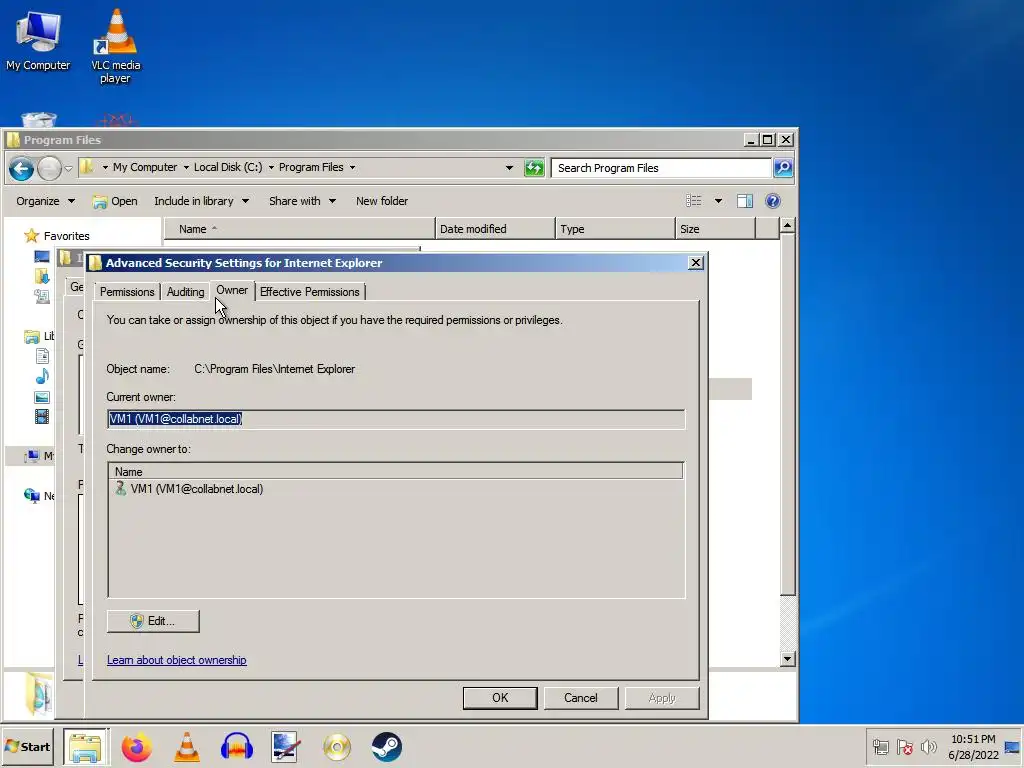Toggle the preview pane icon
1024x768 pixels.
[x=744, y=201]
